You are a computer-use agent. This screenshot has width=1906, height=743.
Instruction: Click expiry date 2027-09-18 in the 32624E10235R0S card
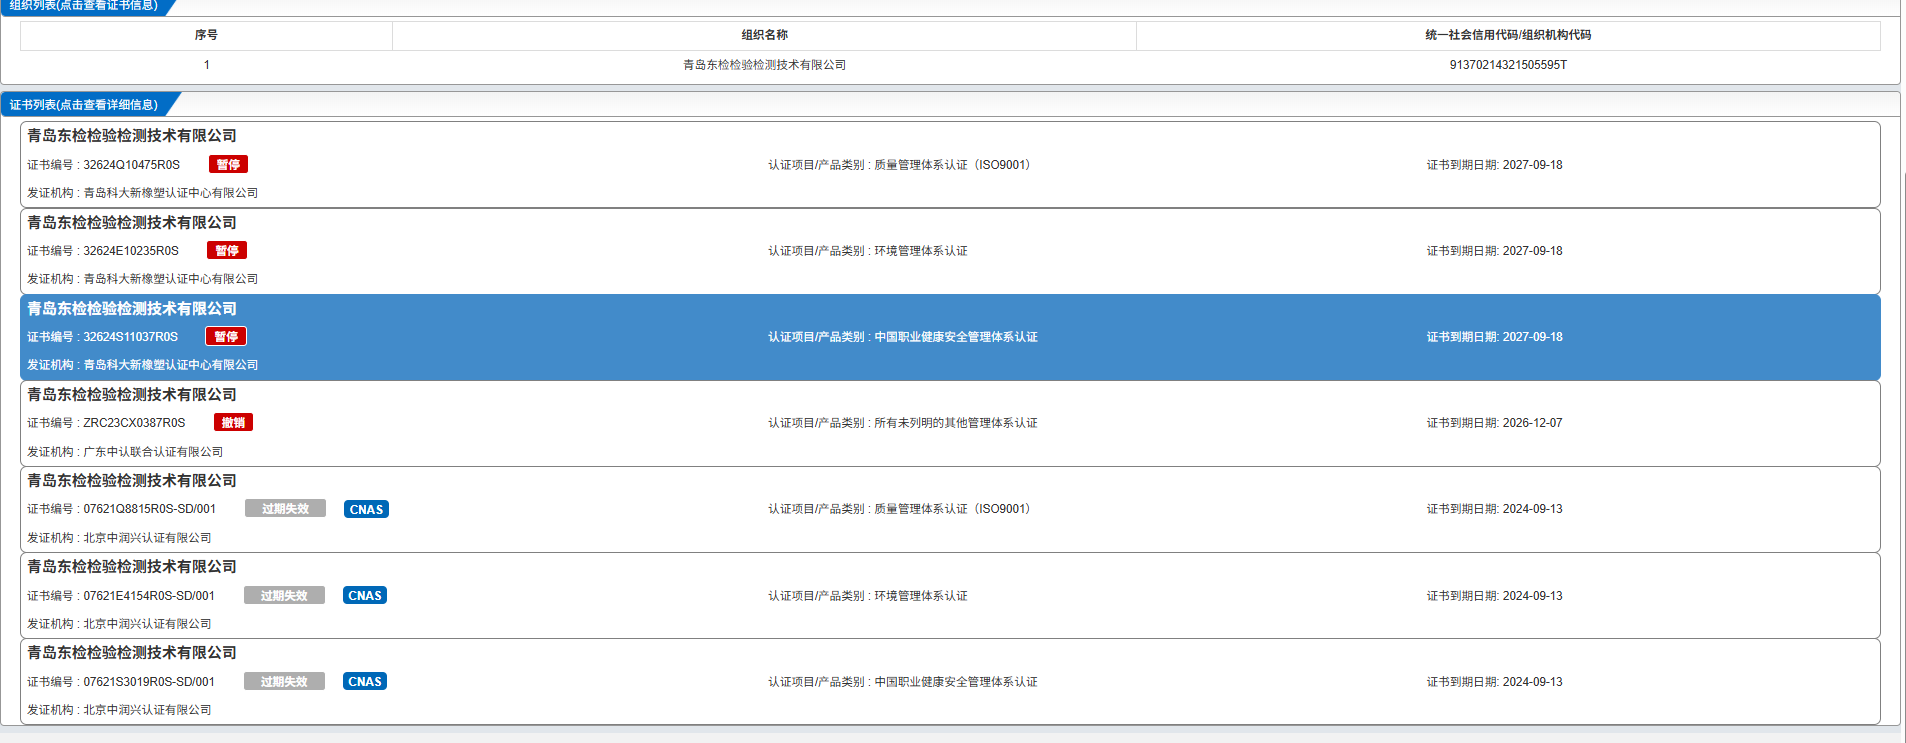[1532, 251]
